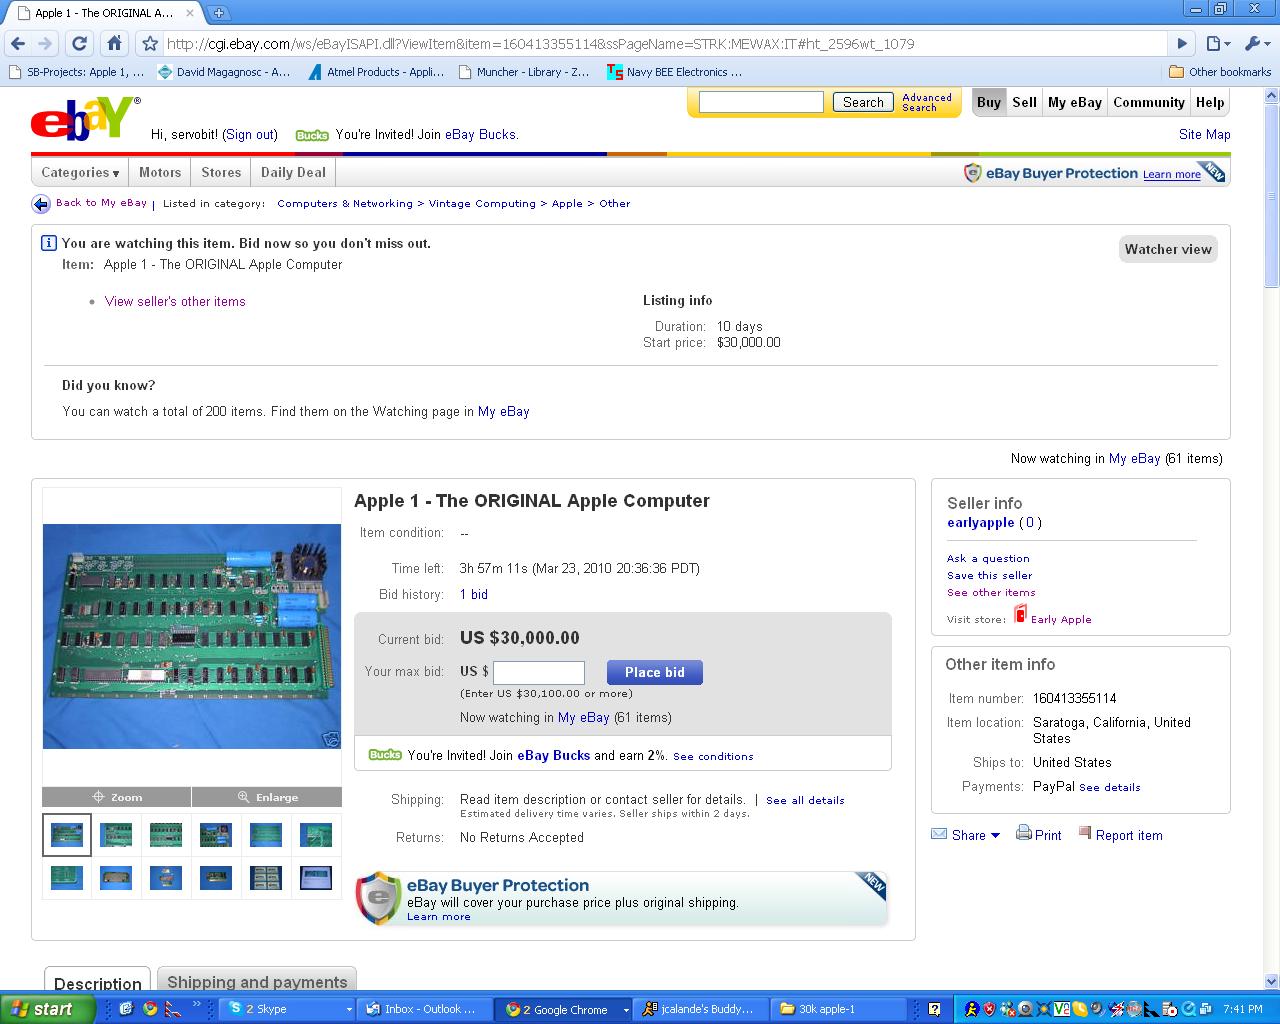
Task: Open the Navy BEE Electronics bookmark
Action: [x=675, y=72]
